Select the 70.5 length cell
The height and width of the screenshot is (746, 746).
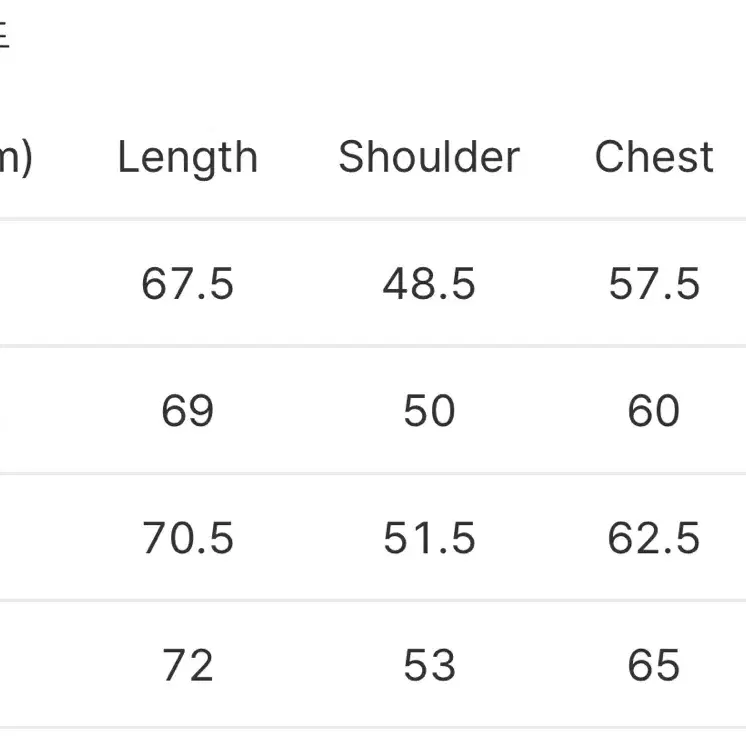pos(187,538)
